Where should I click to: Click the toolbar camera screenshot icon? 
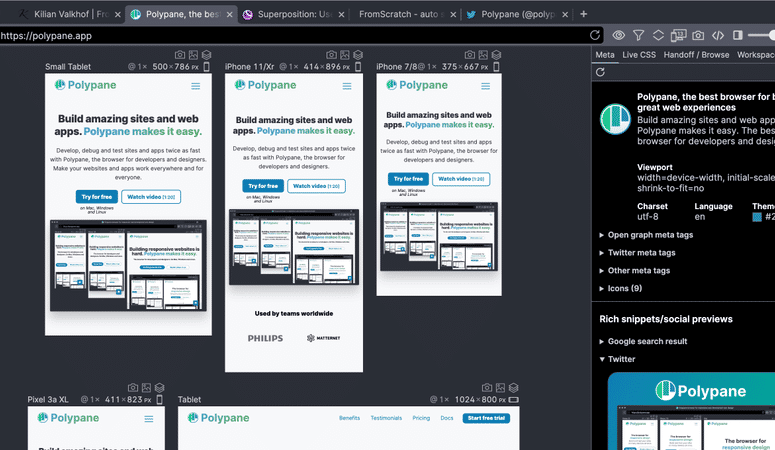pos(698,35)
